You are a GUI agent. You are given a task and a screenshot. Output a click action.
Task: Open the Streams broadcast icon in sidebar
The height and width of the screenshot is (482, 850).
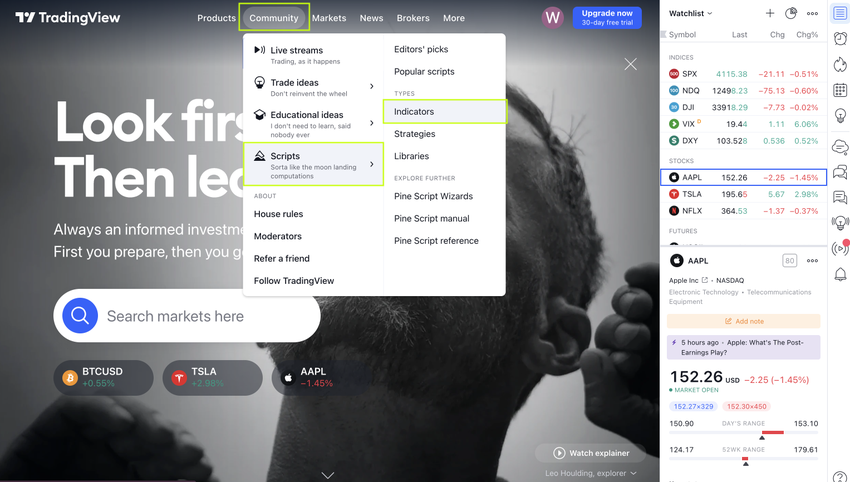(840, 248)
